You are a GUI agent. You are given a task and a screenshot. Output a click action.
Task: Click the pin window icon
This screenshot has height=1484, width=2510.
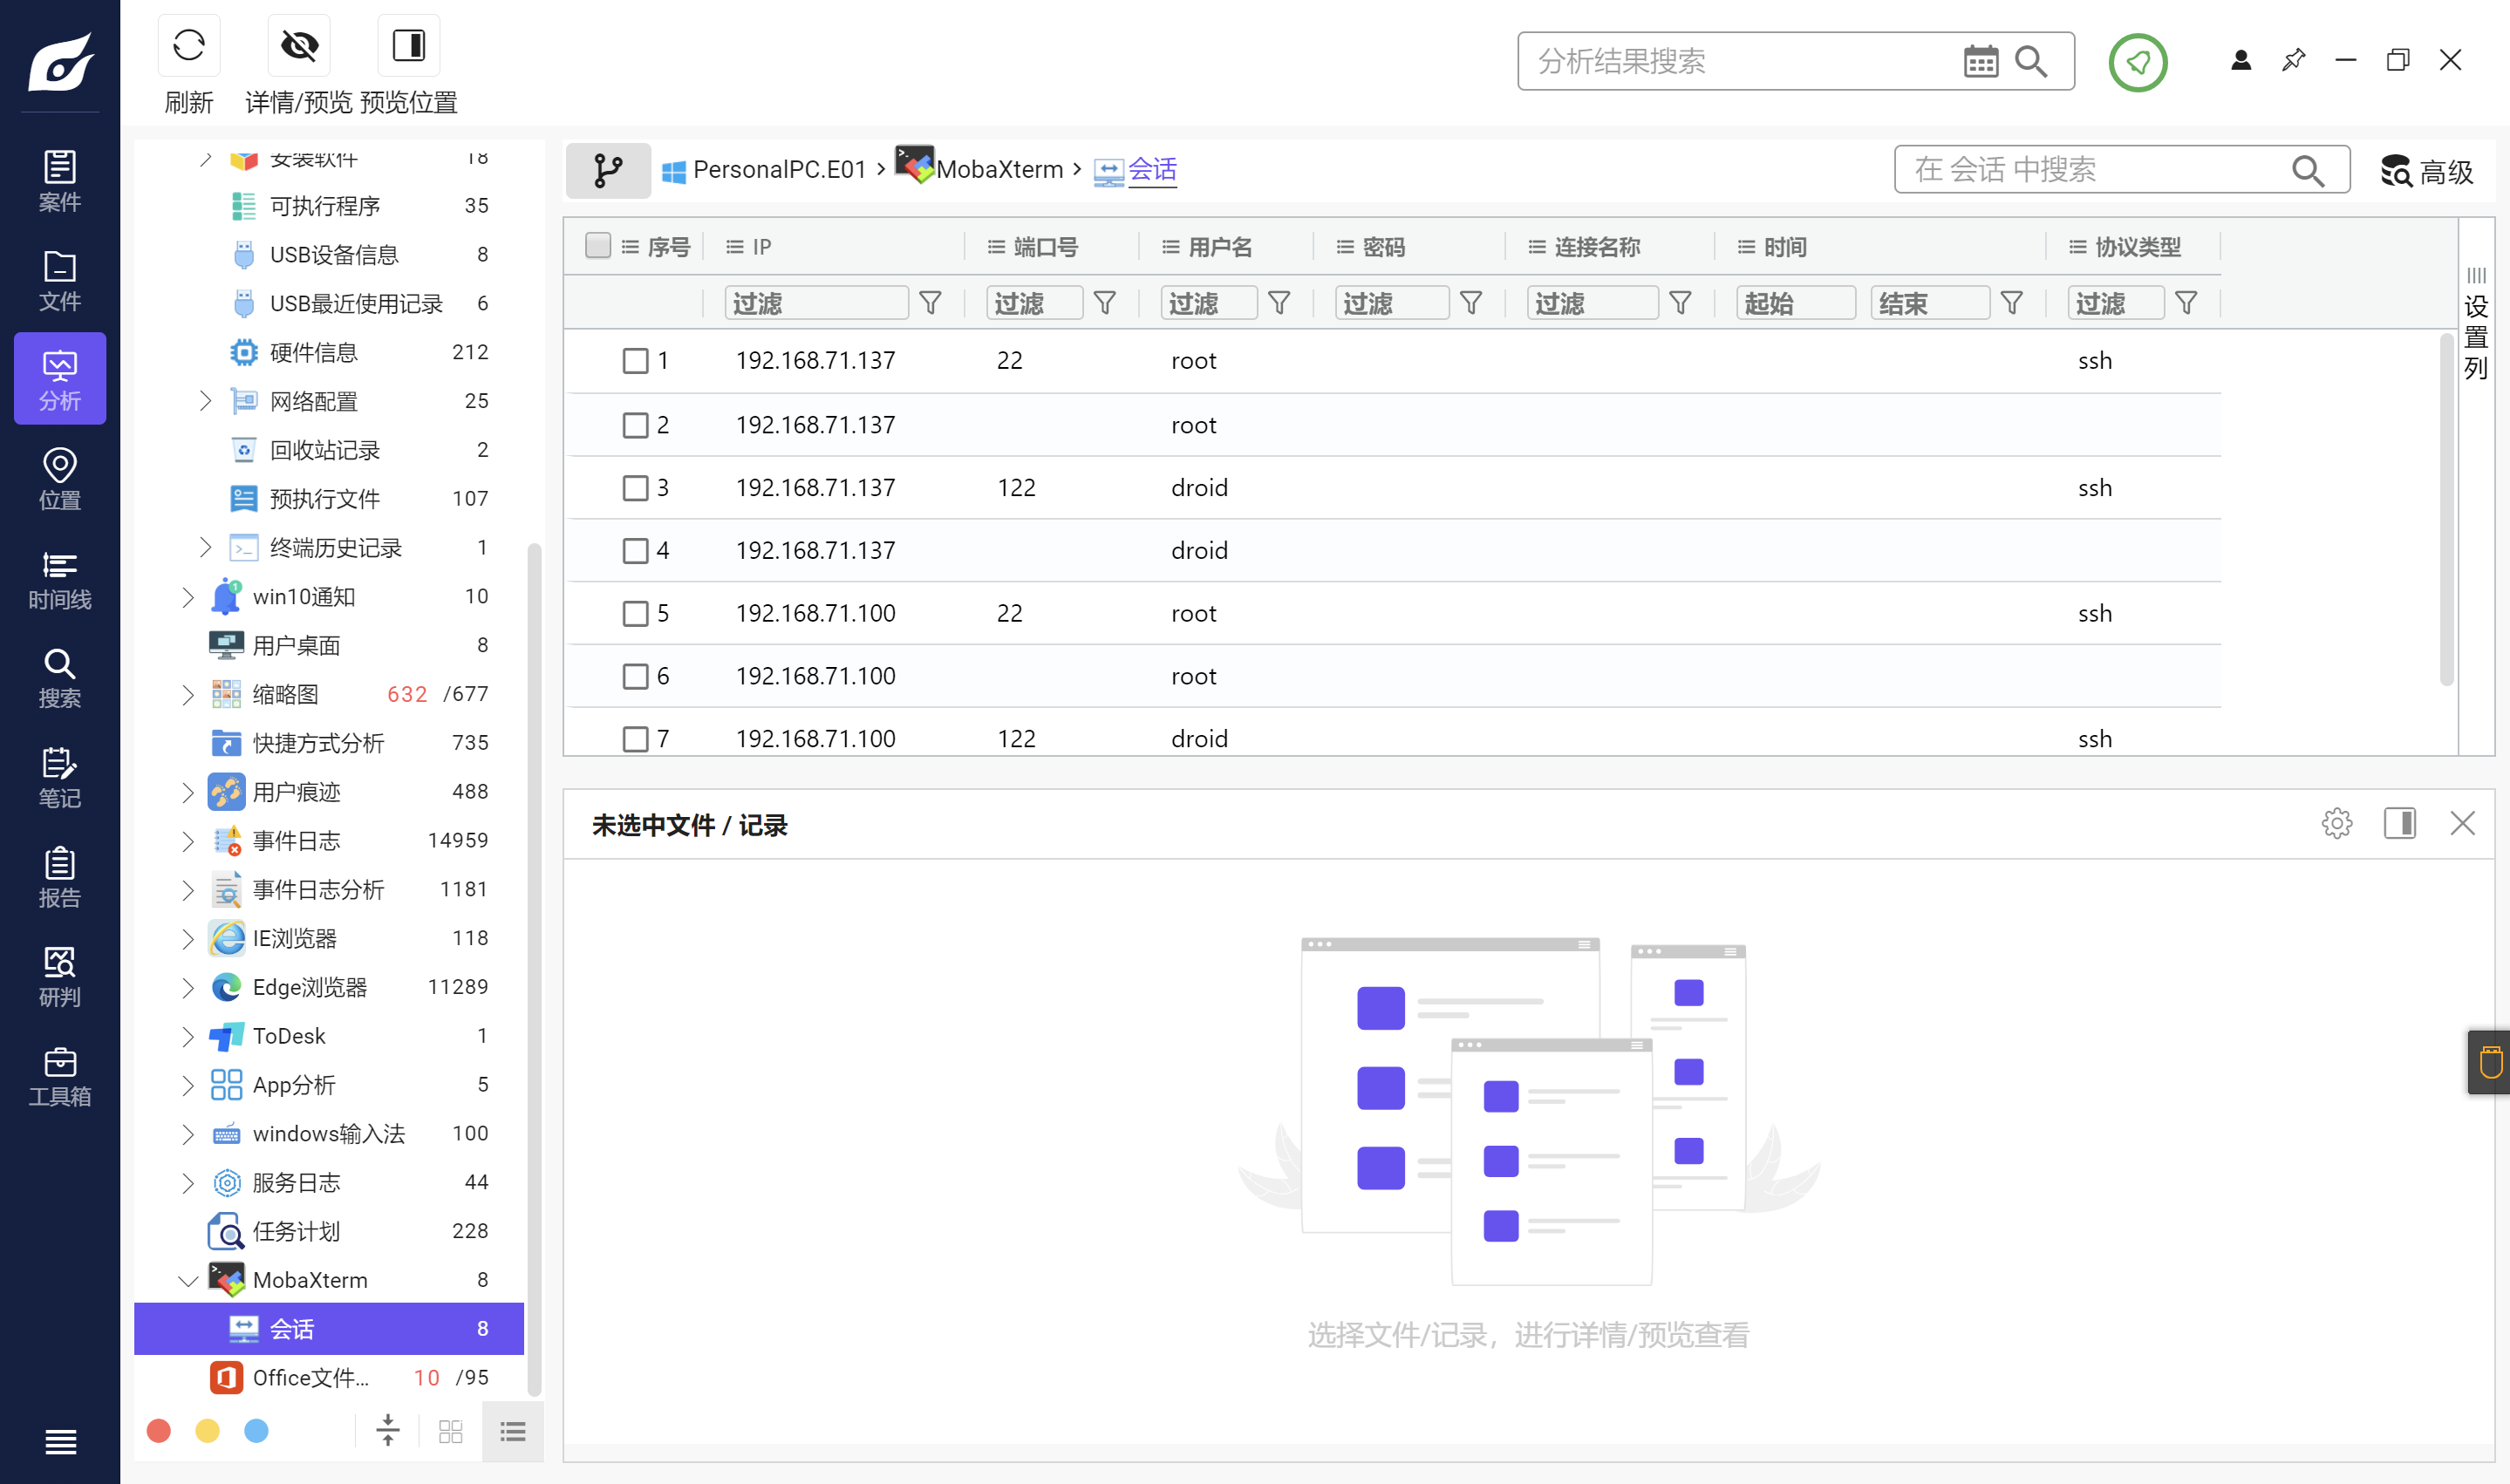click(2293, 60)
